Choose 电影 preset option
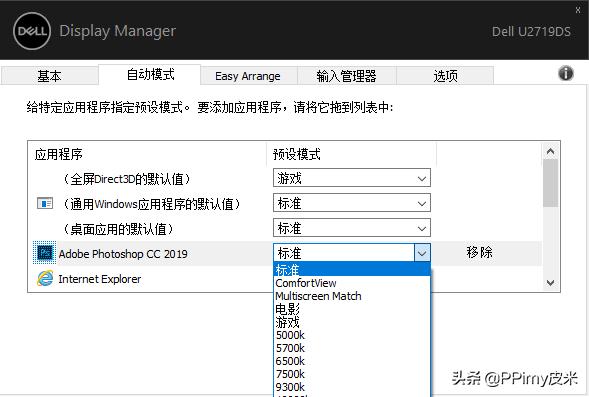 point(352,309)
